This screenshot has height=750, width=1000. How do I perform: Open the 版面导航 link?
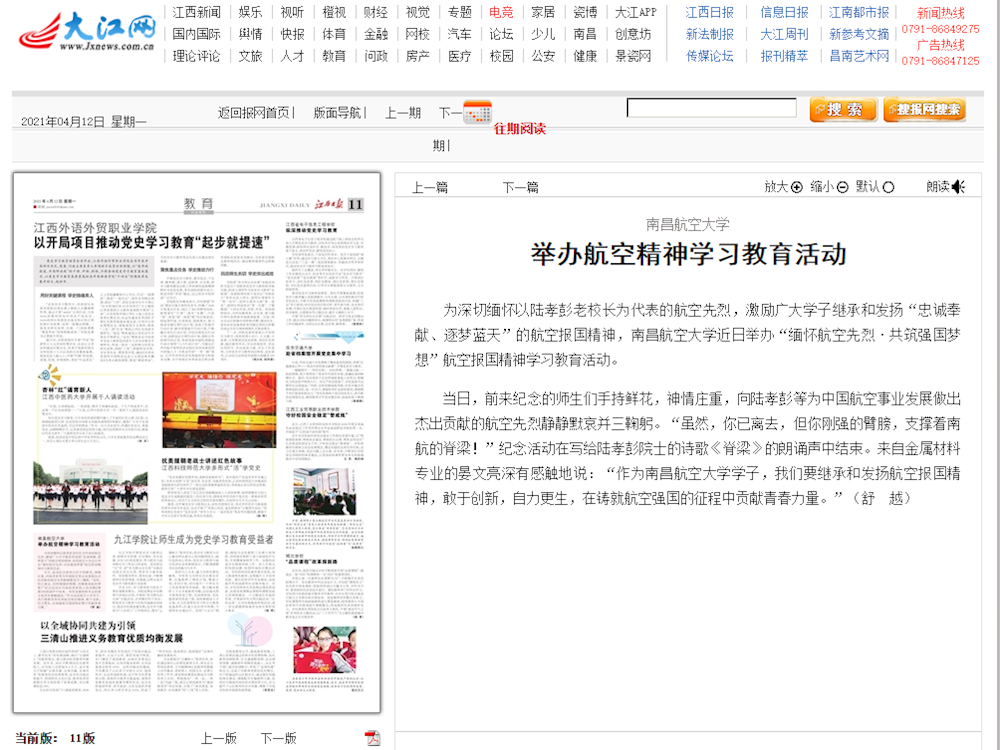[338, 113]
